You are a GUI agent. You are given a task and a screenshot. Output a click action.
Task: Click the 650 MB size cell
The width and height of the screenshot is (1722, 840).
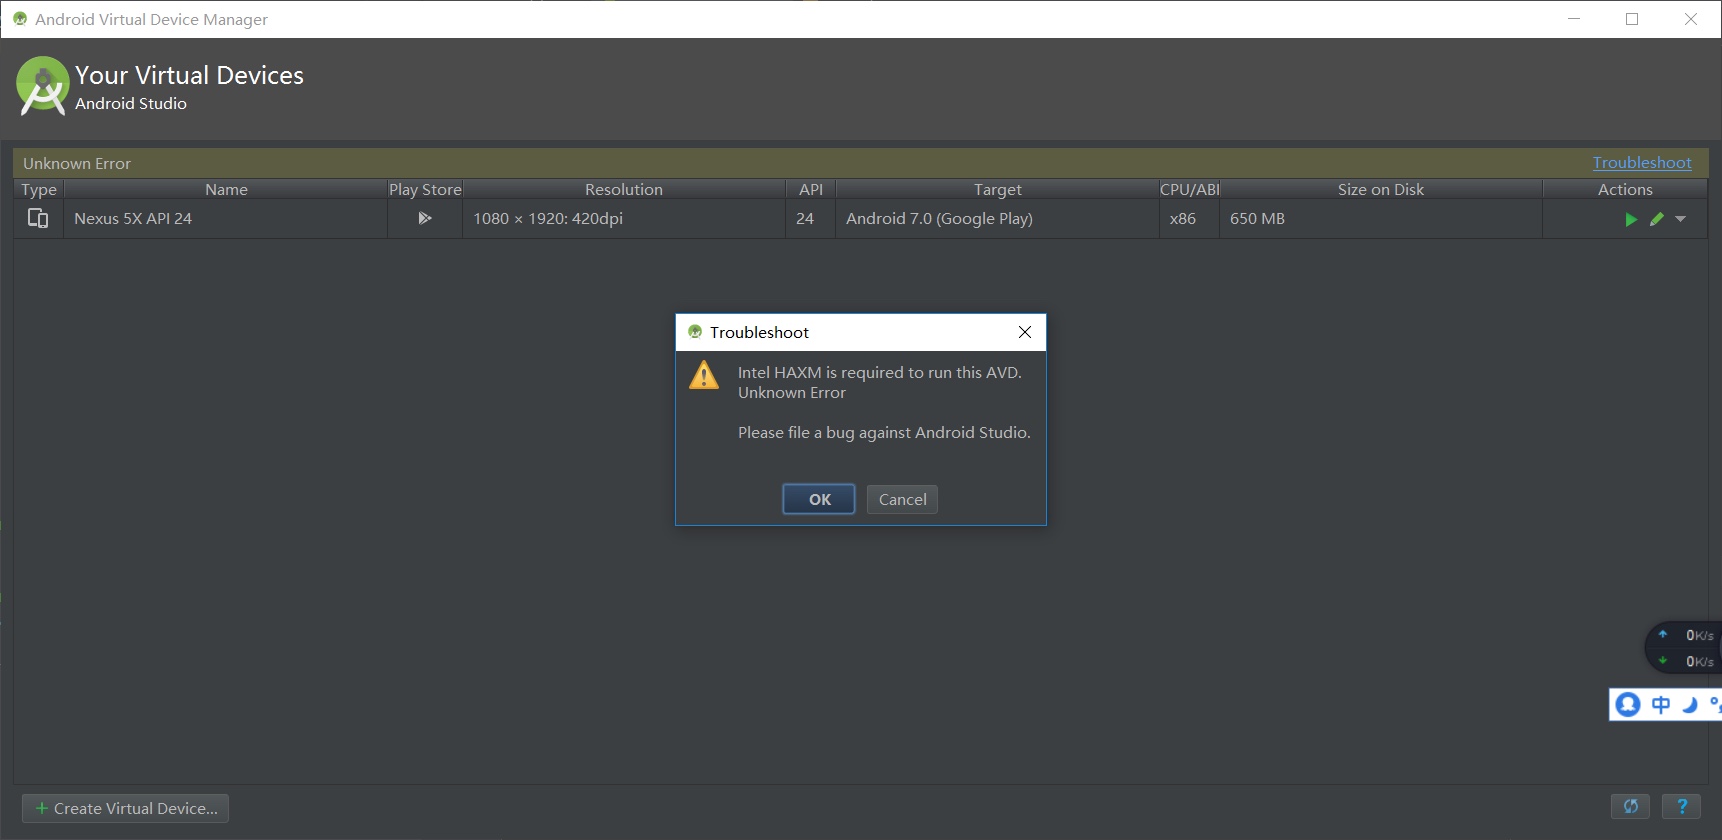pos(1381,218)
